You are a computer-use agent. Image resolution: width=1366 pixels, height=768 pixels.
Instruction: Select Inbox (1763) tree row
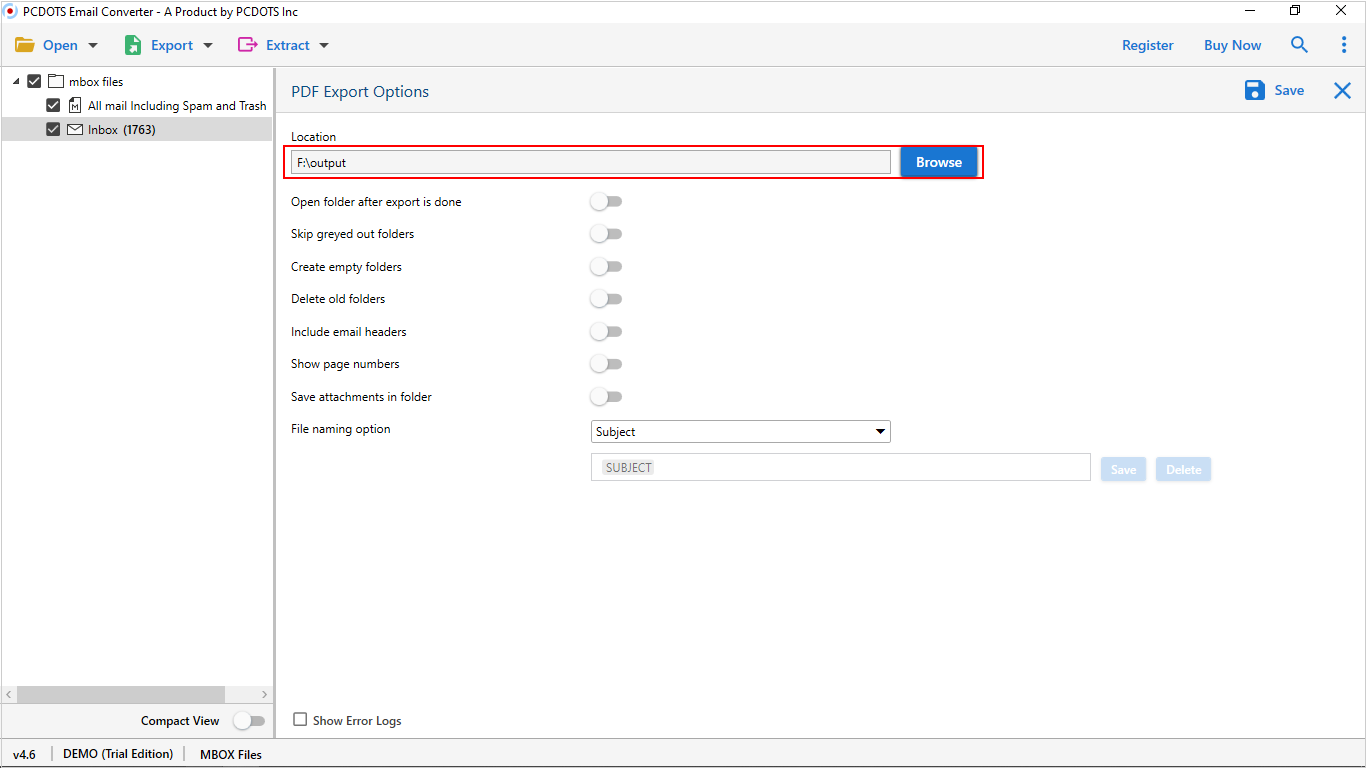[137, 129]
